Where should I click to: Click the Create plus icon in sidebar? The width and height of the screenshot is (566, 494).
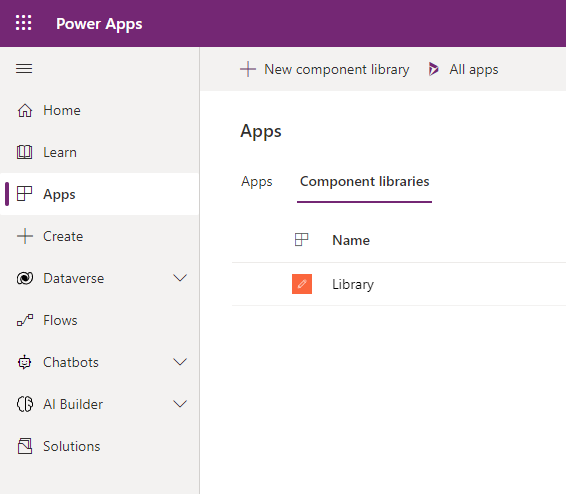(25, 236)
